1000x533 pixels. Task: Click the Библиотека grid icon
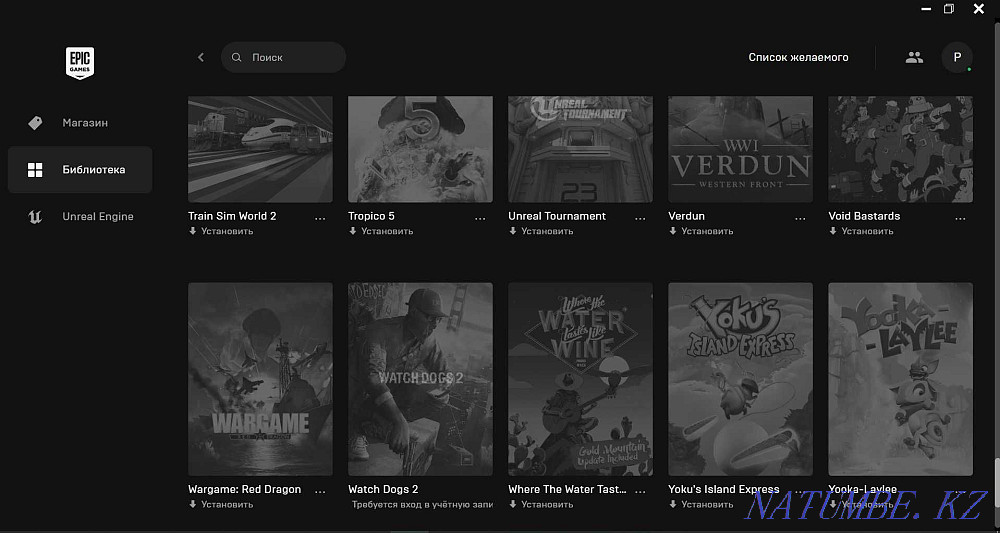(x=35, y=170)
